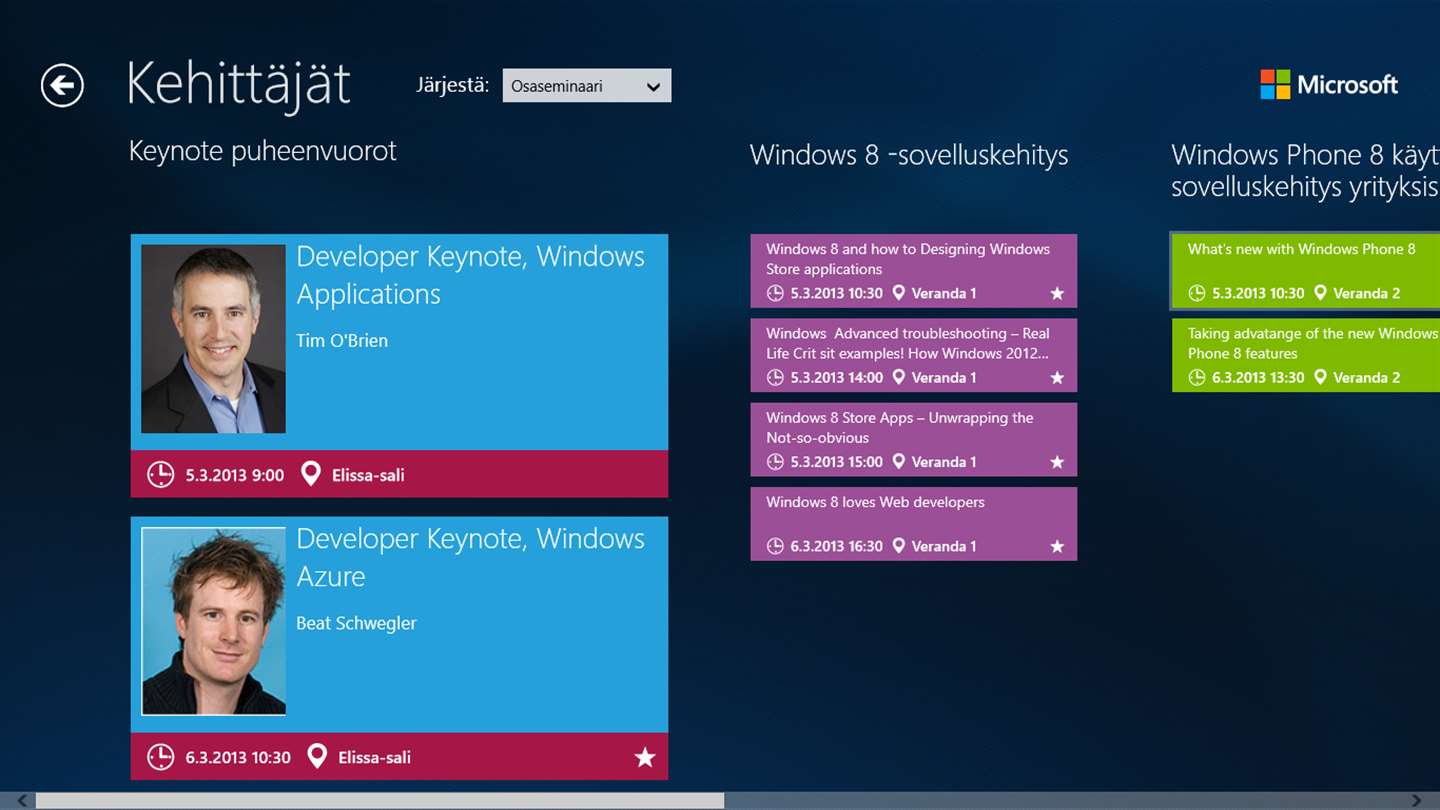Click the clock icon beside 6.3.2013 16:30

pyautogui.click(x=775, y=546)
